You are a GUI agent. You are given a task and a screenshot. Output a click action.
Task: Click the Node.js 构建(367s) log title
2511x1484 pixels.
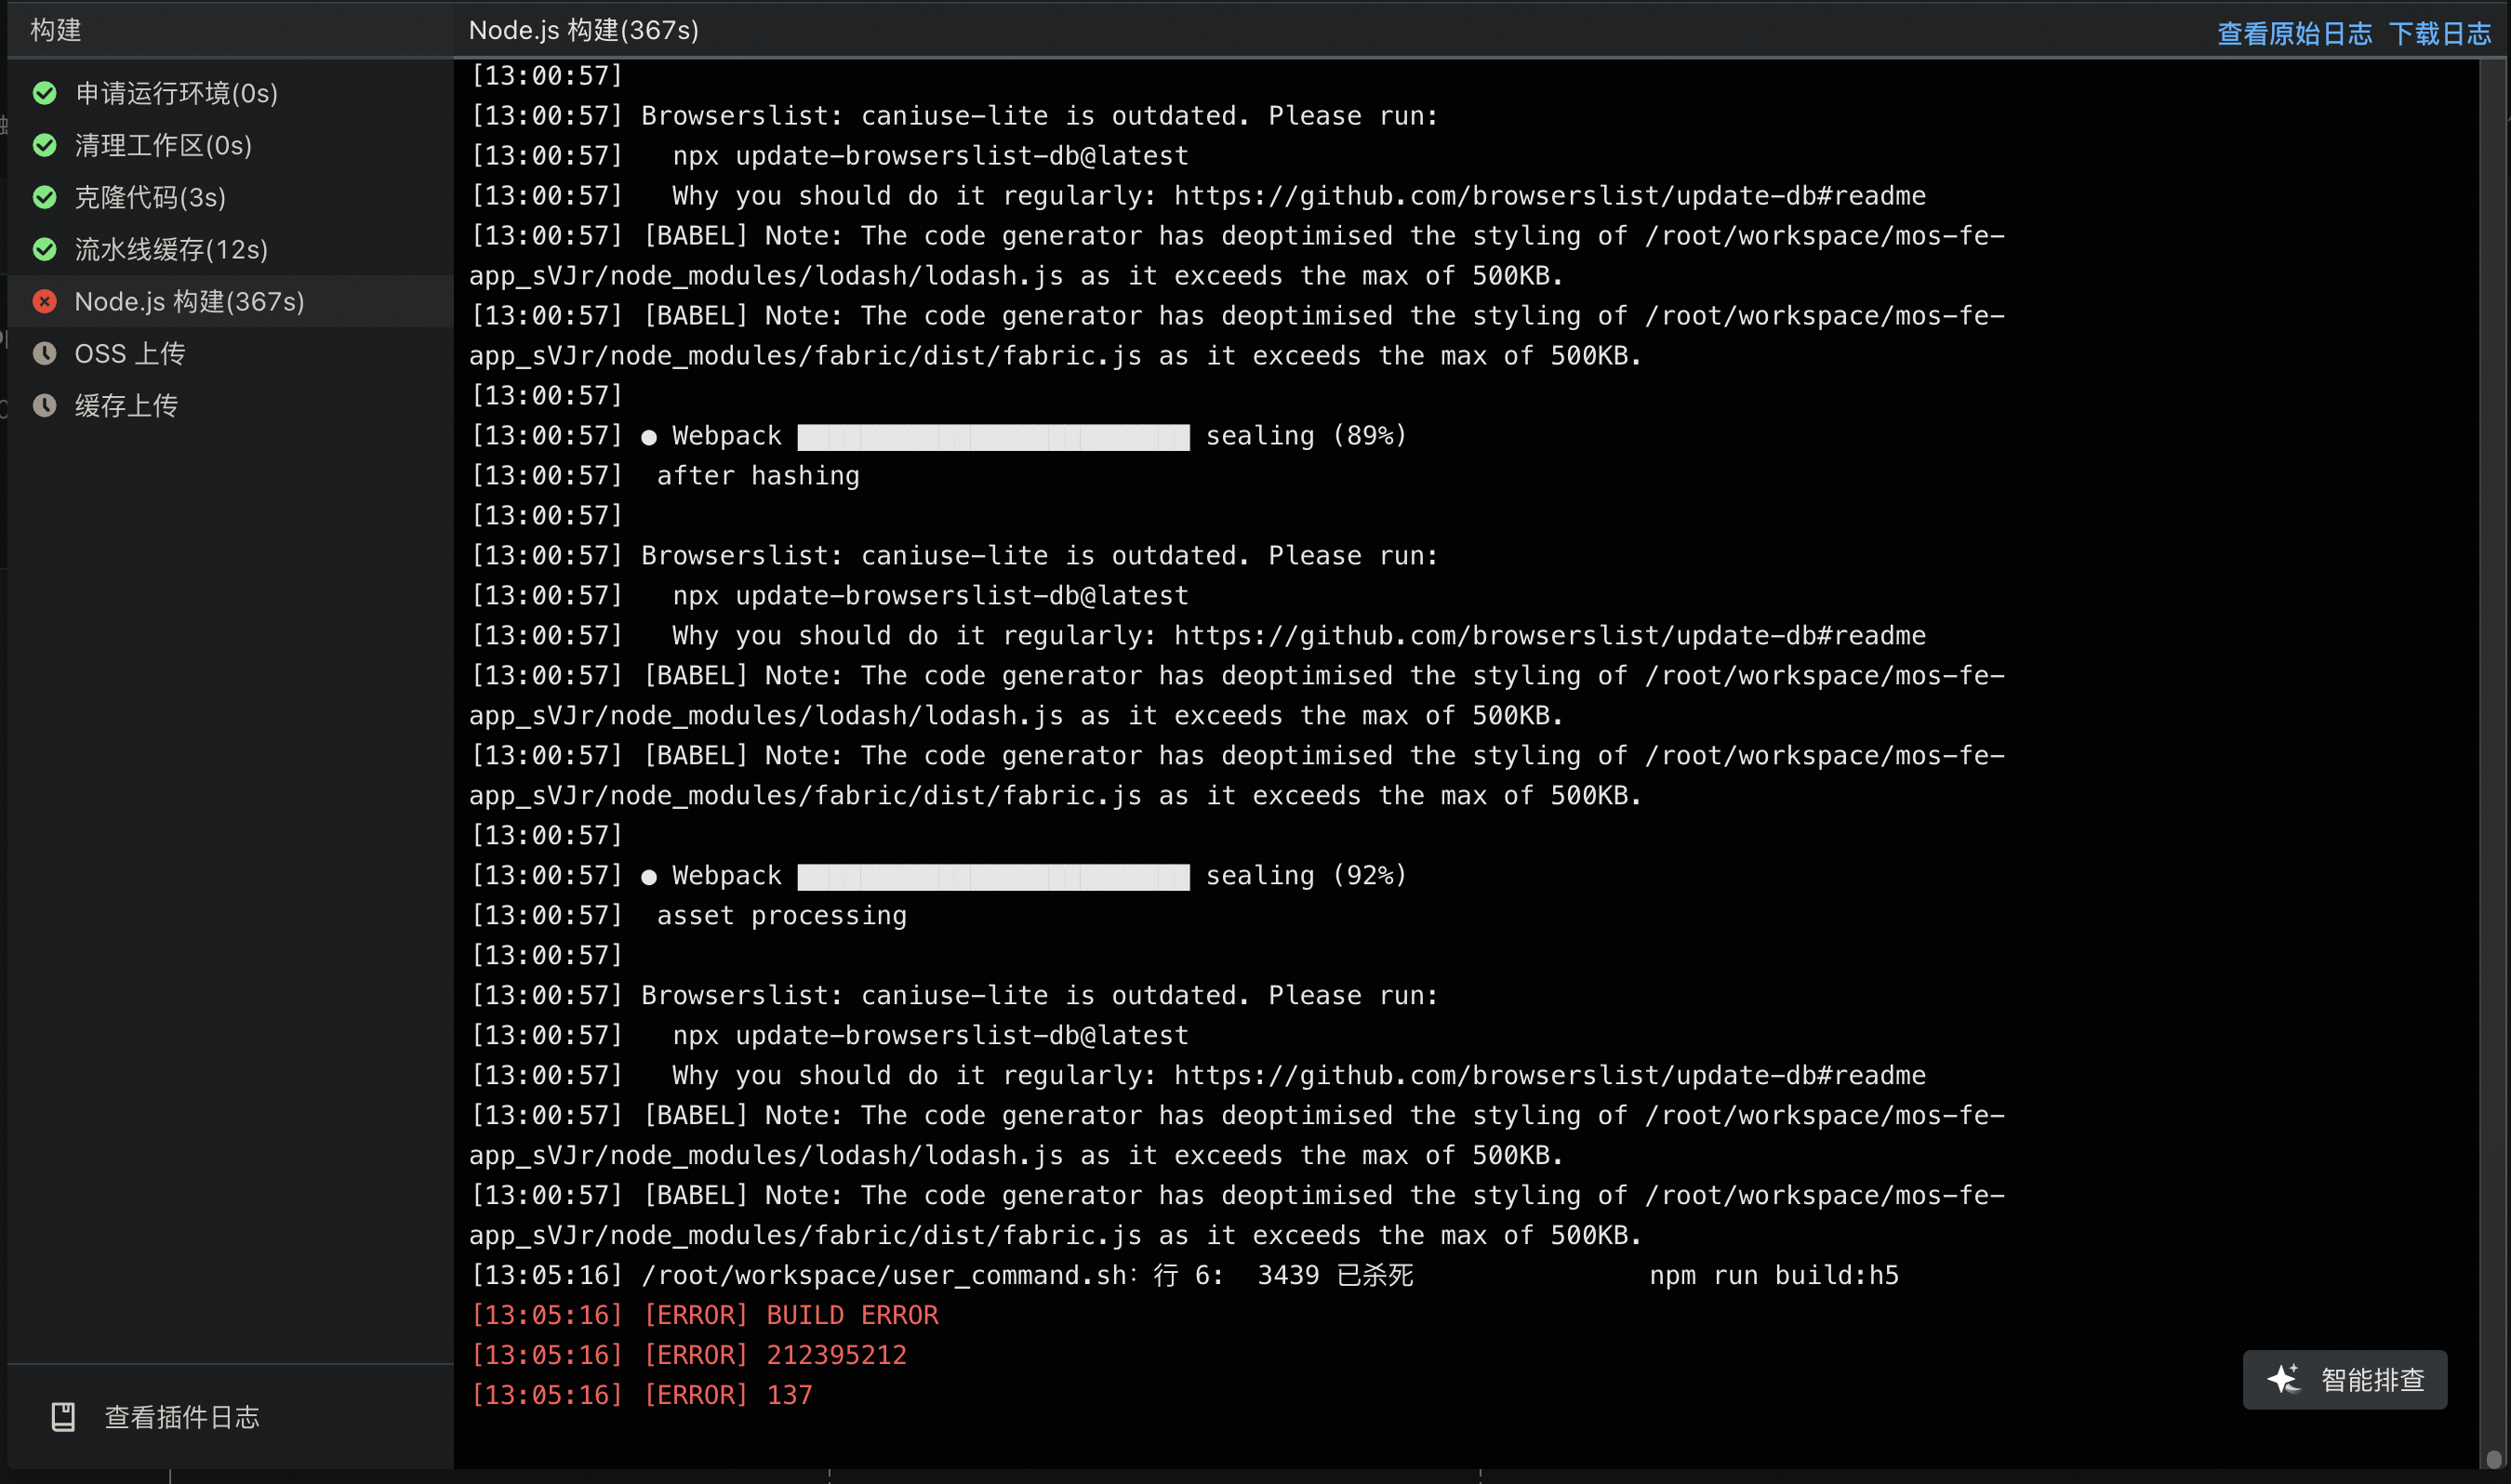[x=584, y=30]
